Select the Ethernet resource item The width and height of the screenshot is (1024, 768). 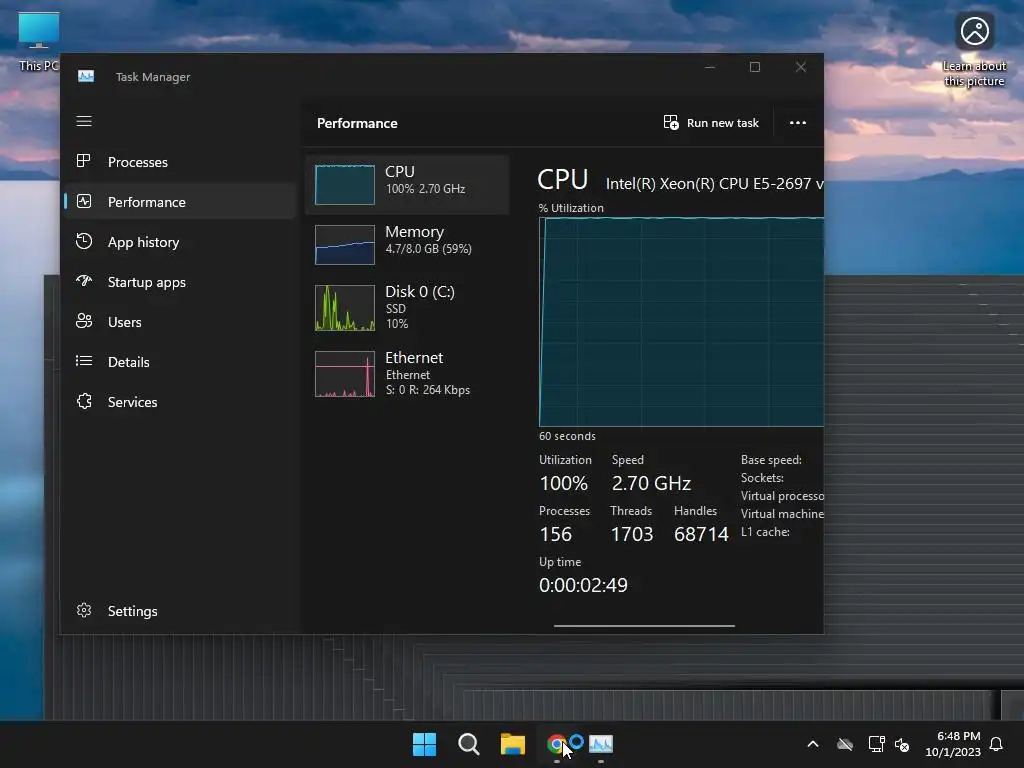point(407,374)
